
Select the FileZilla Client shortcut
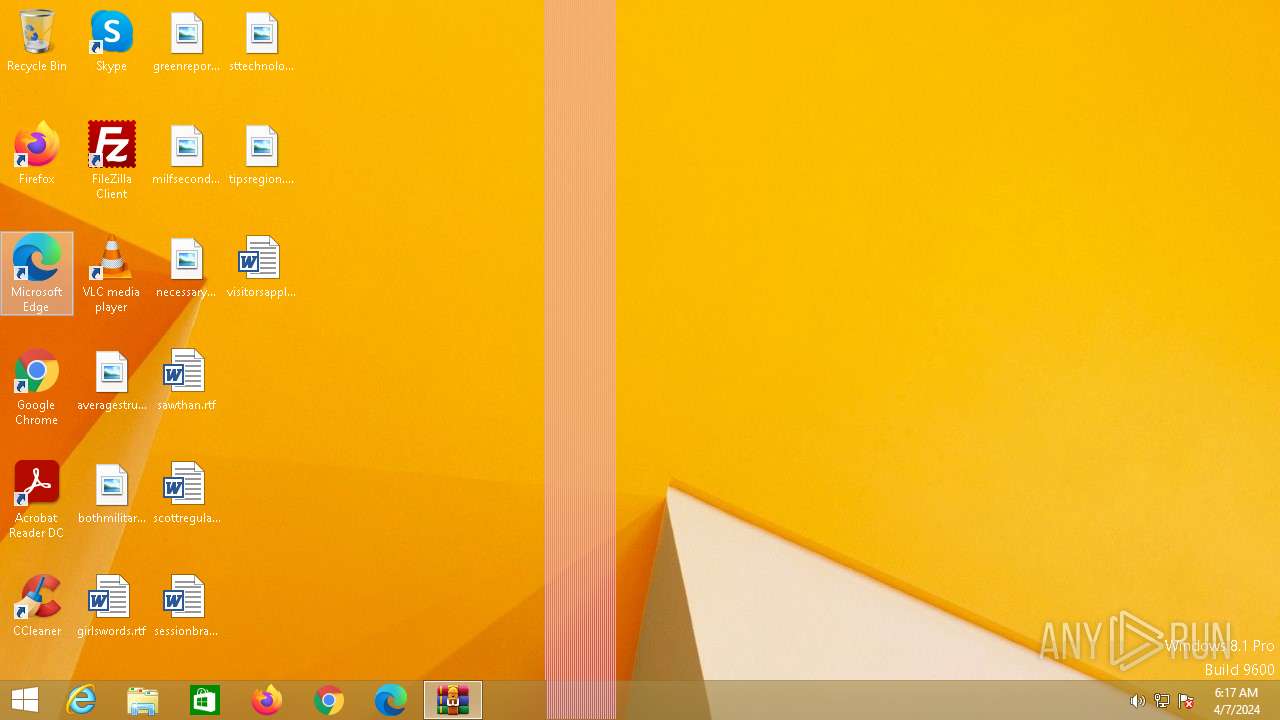click(111, 161)
